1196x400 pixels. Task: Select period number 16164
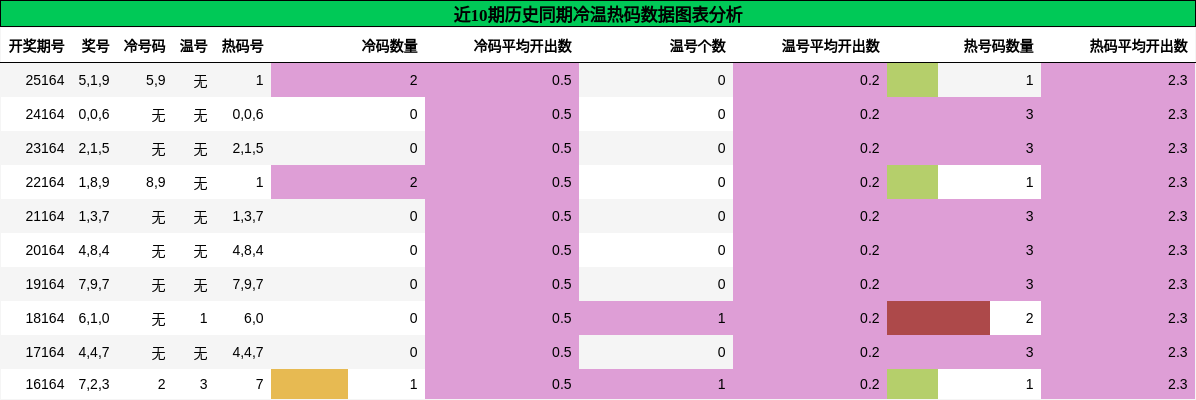(45, 384)
